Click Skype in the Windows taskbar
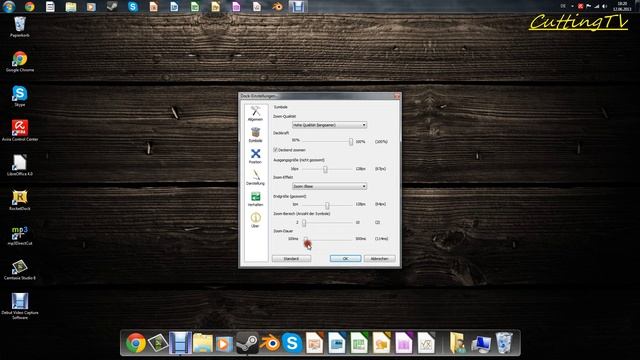 pos(133,7)
